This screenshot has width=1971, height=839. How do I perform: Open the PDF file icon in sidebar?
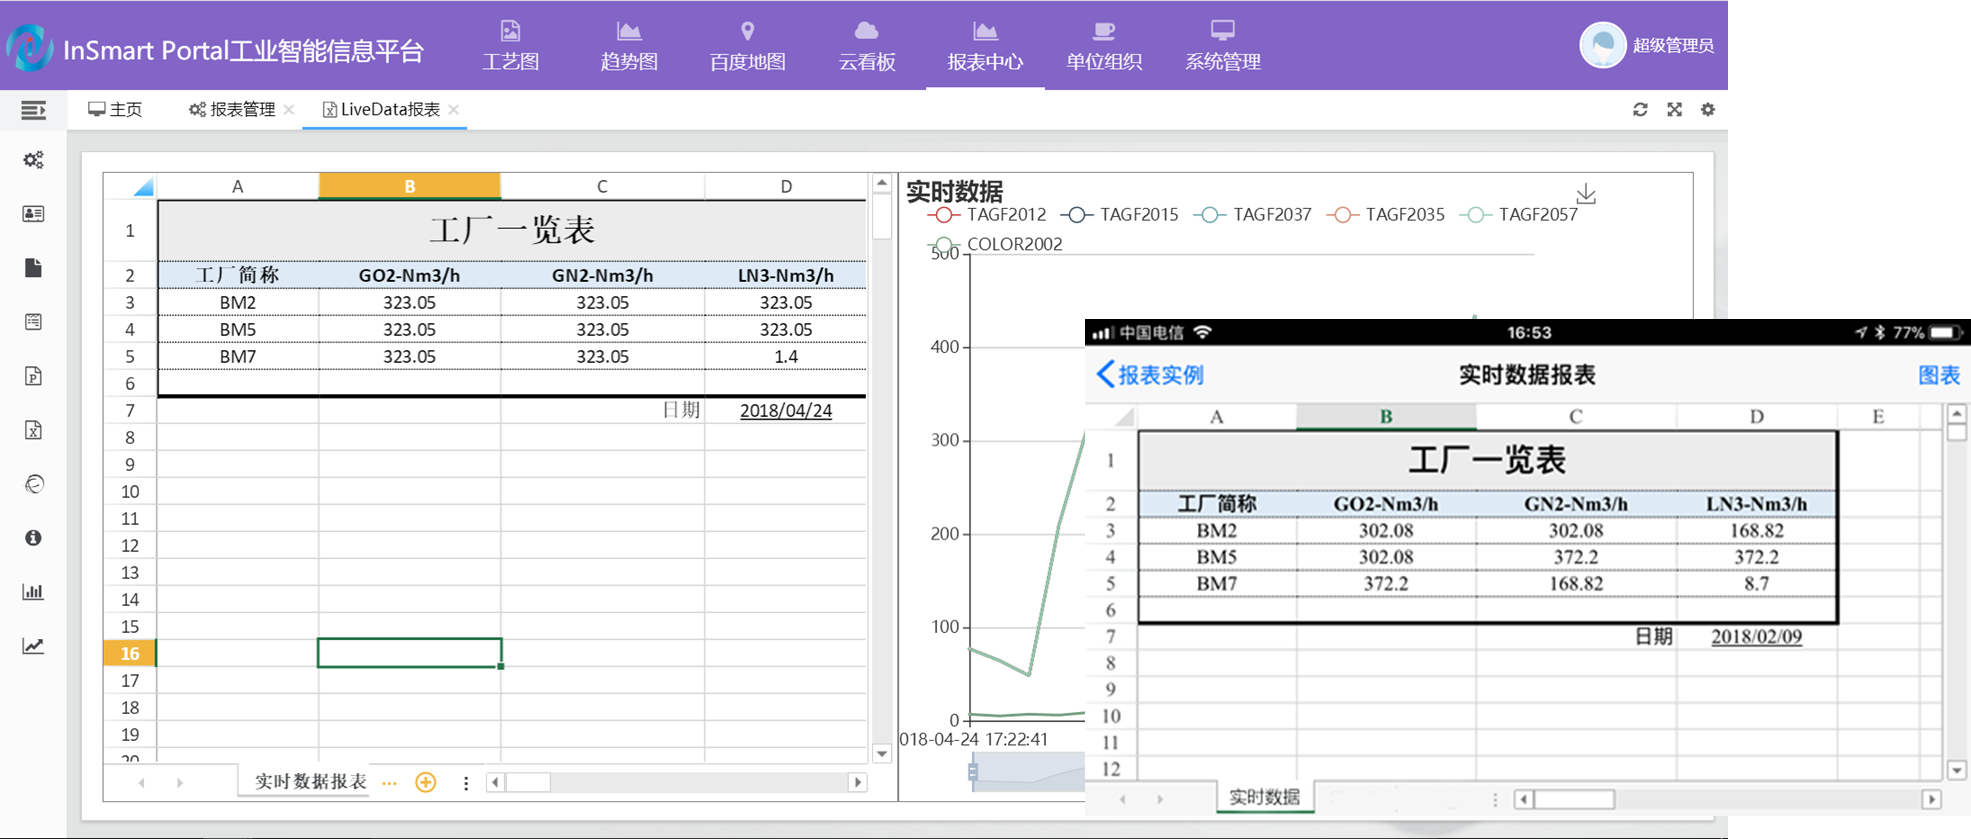(33, 376)
